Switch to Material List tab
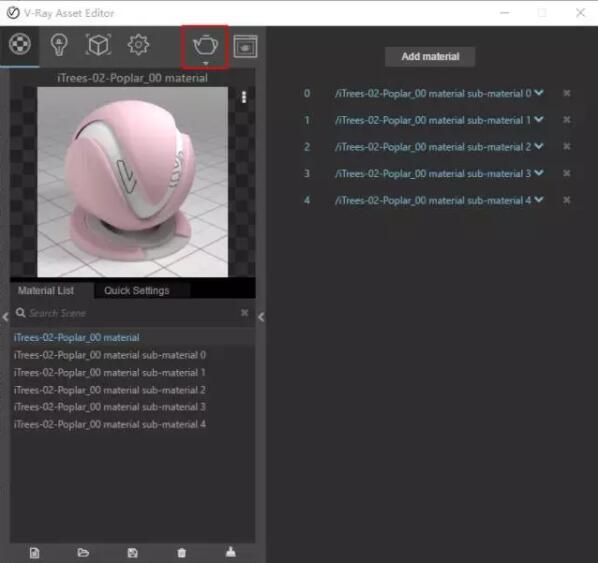Screen dimensions: 598x563 click(46, 291)
